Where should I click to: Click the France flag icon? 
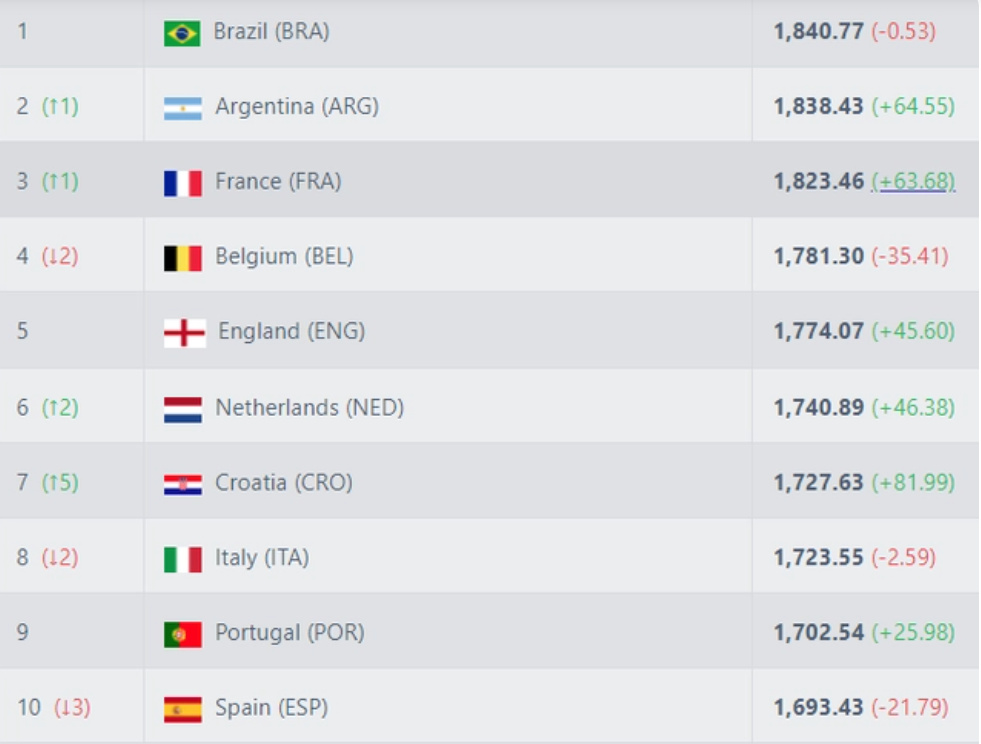[x=183, y=183]
